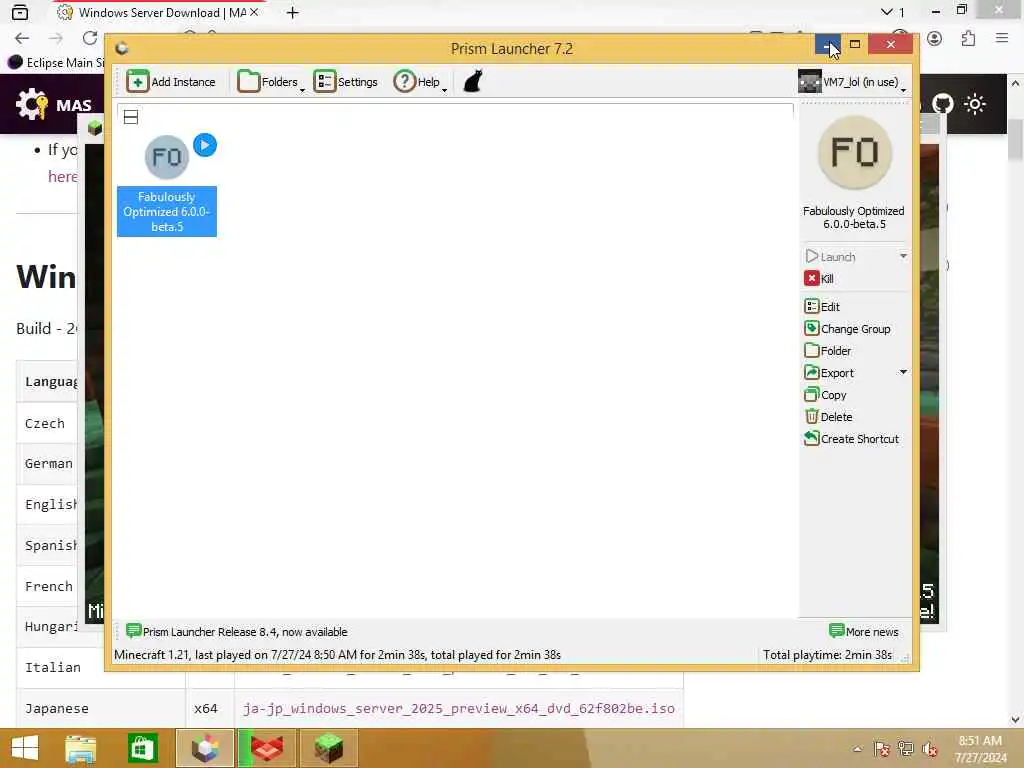Click the Action Center flag tray icon
Screen dimensions: 1024x768
point(881,749)
